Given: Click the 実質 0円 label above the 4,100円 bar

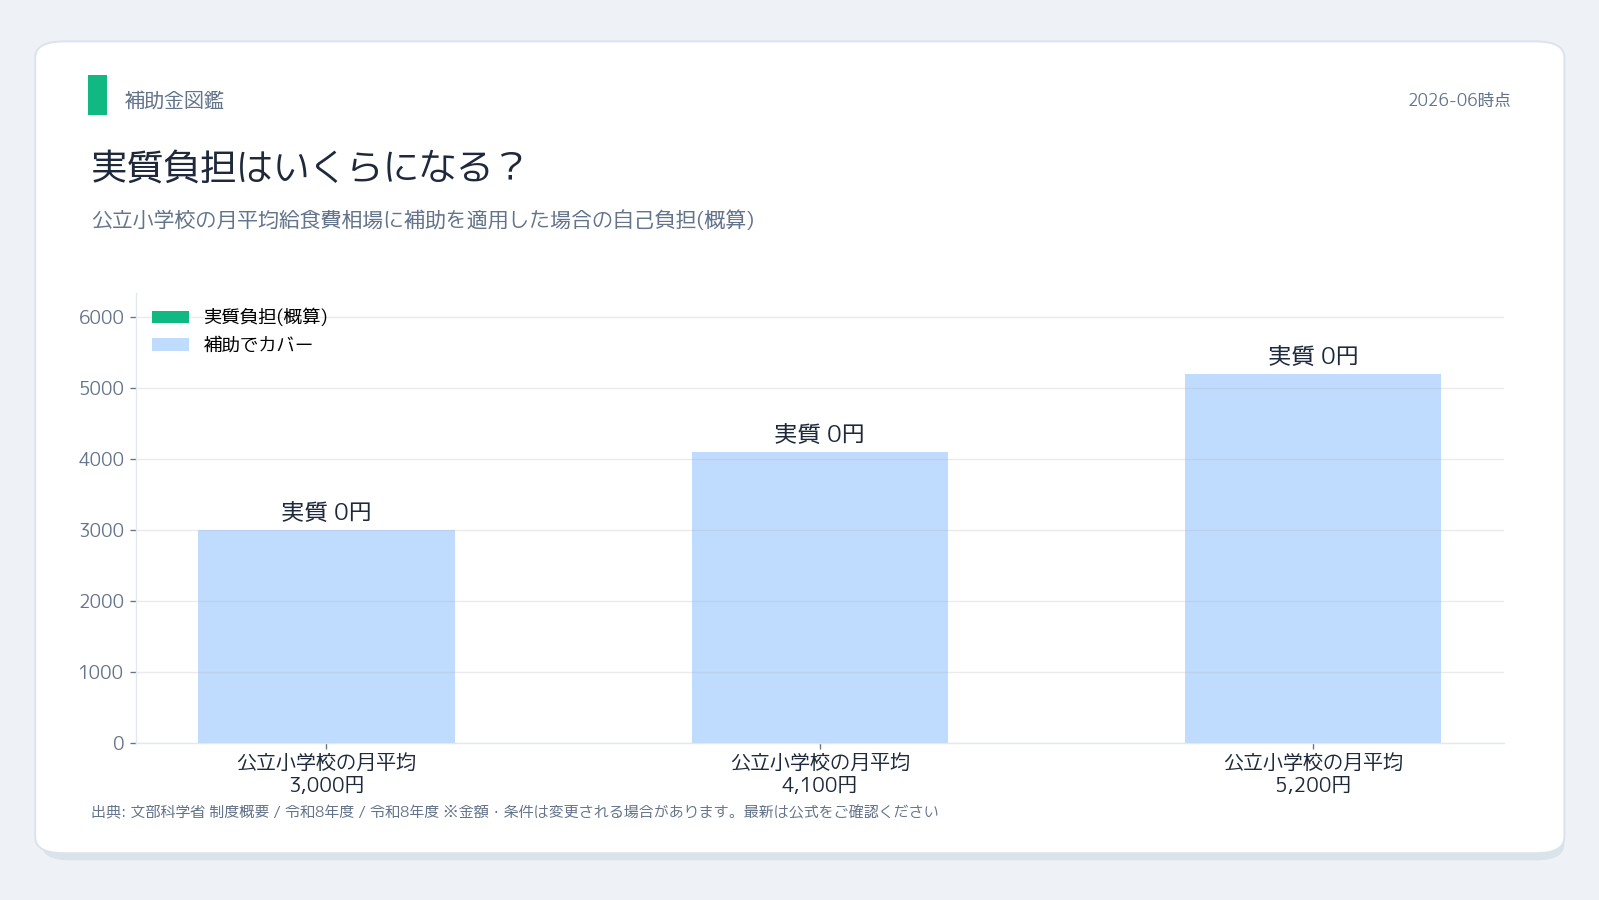Looking at the screenshot, I should pyautogui.click(x=820, y=434).
